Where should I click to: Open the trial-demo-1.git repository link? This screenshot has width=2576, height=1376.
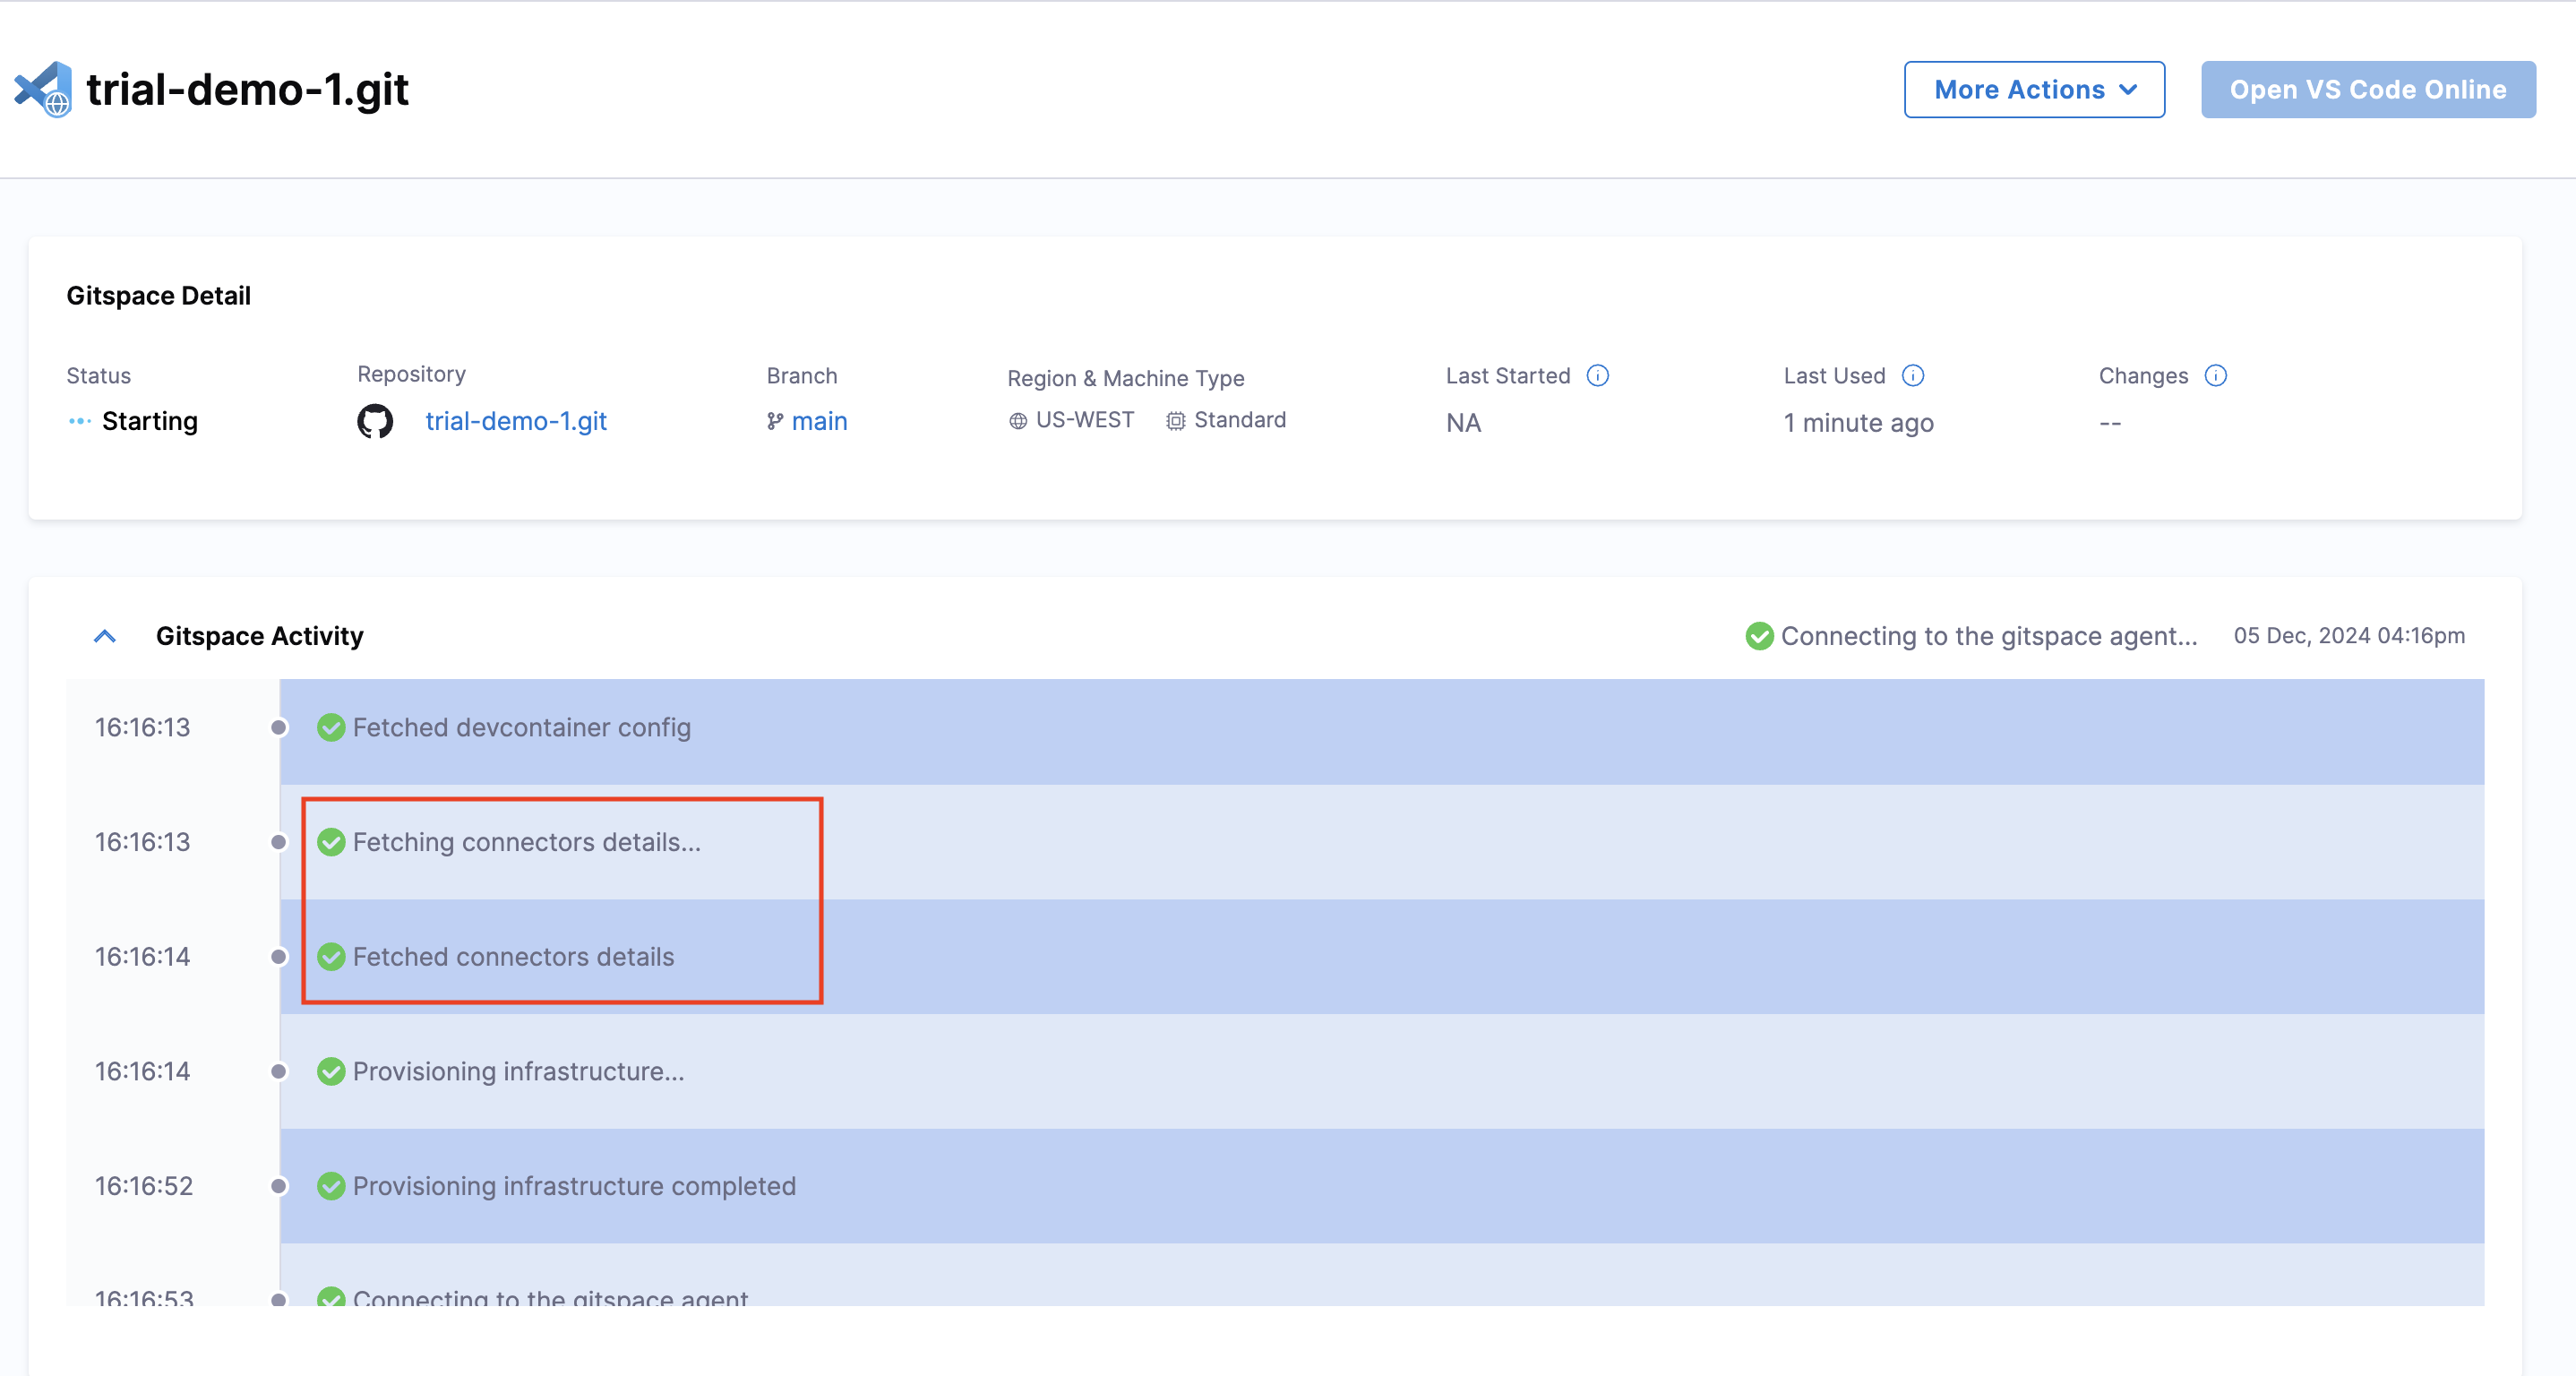(516, 421)
